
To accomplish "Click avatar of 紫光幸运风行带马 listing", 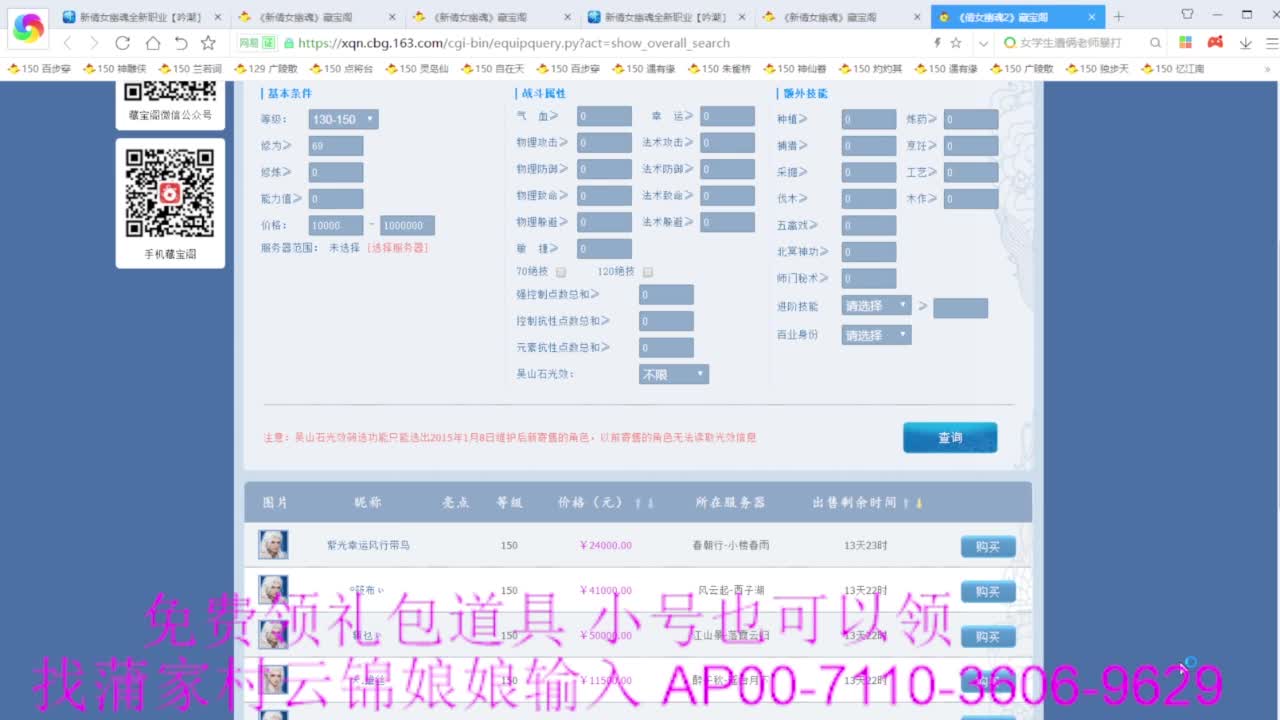I will click(x=273, y=545).
